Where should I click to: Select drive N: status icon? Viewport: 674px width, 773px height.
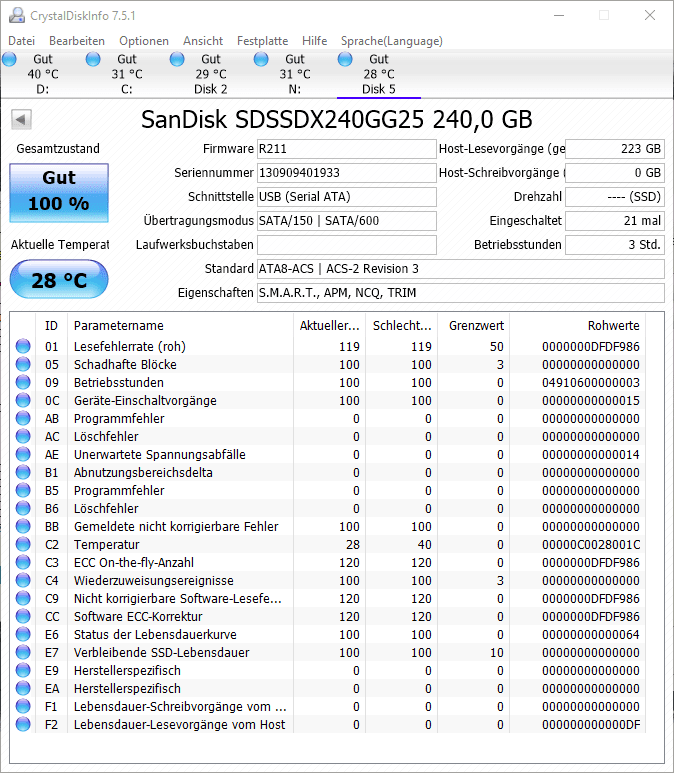tap(261, 59)
